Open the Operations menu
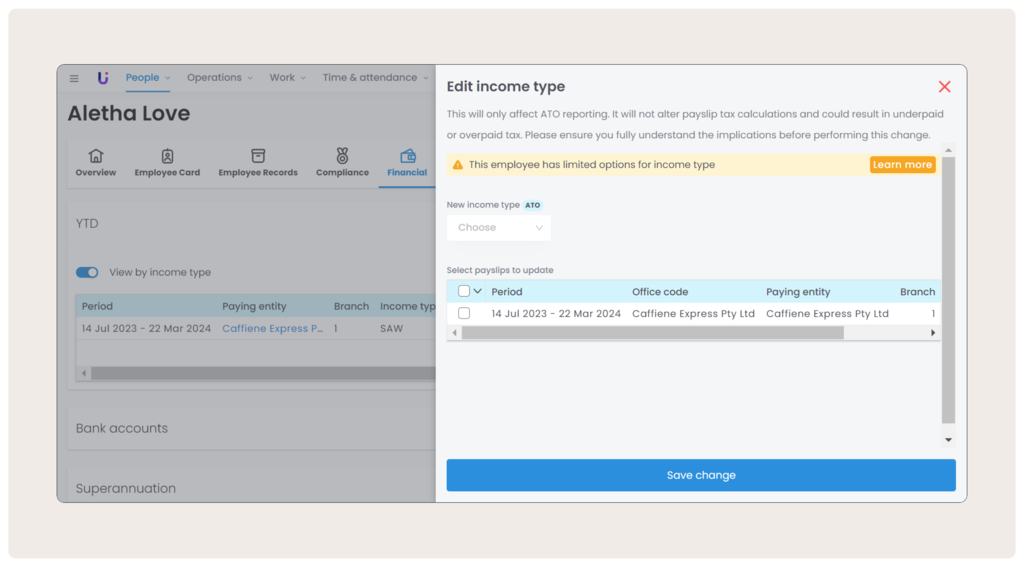Viewport: 1024px width, 567px height. [219, 78]
